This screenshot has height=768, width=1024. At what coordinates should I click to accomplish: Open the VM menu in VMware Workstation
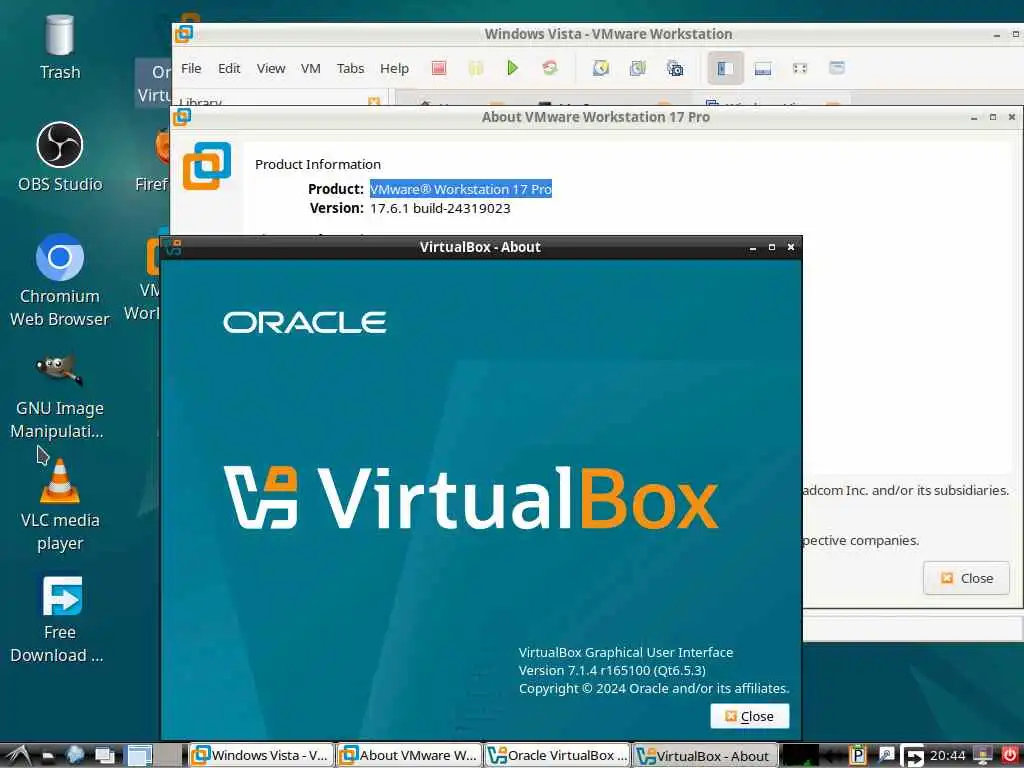pos(310,69)
